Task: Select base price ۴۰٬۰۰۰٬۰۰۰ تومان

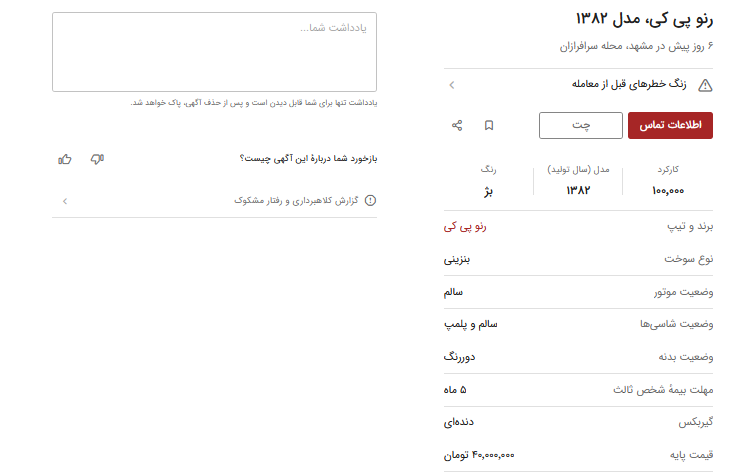Action: pos(479,455)
